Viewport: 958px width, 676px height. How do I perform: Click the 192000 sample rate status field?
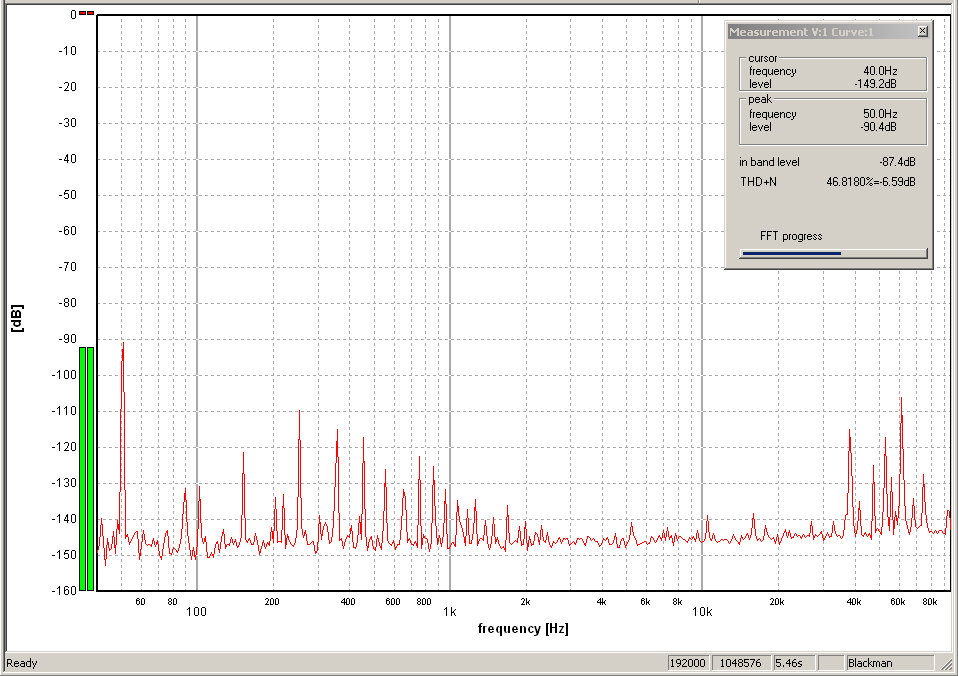[x=688, y=663]
